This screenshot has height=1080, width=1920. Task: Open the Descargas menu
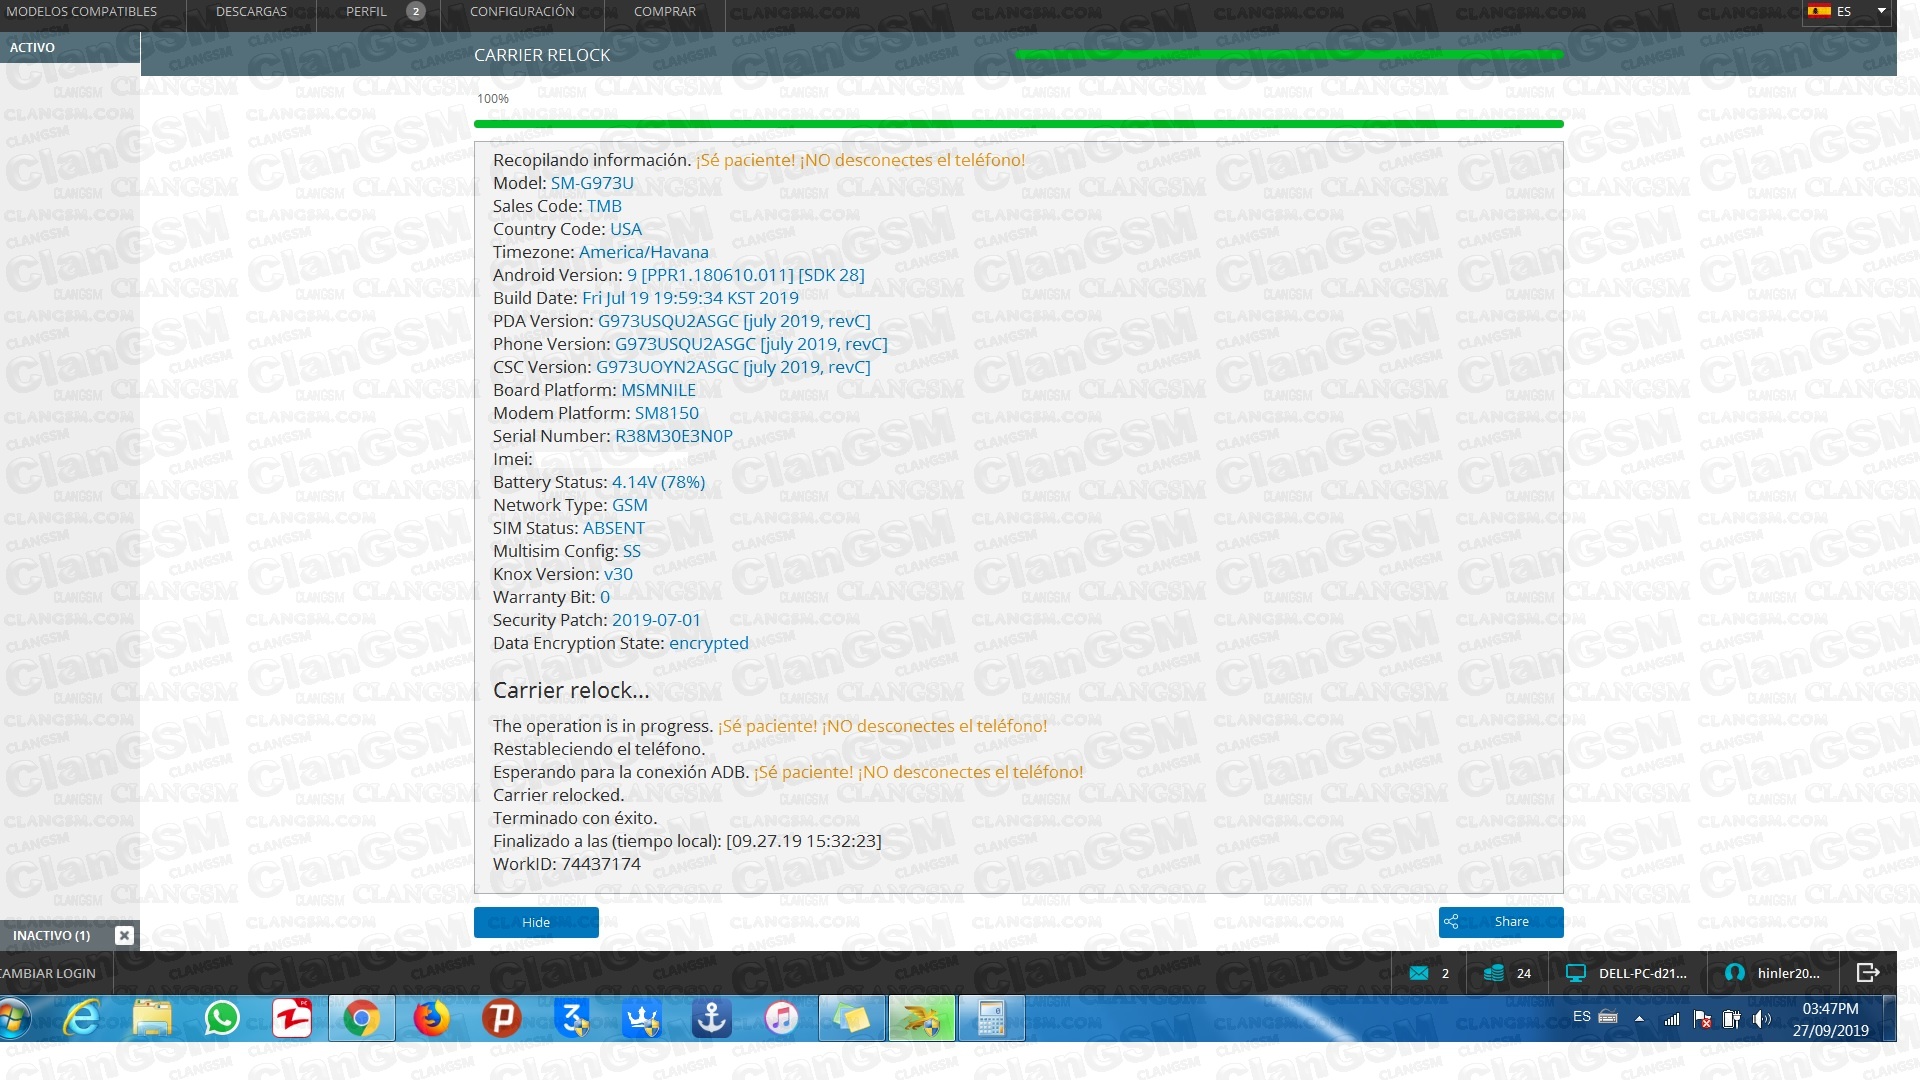(x=251, y=12)
